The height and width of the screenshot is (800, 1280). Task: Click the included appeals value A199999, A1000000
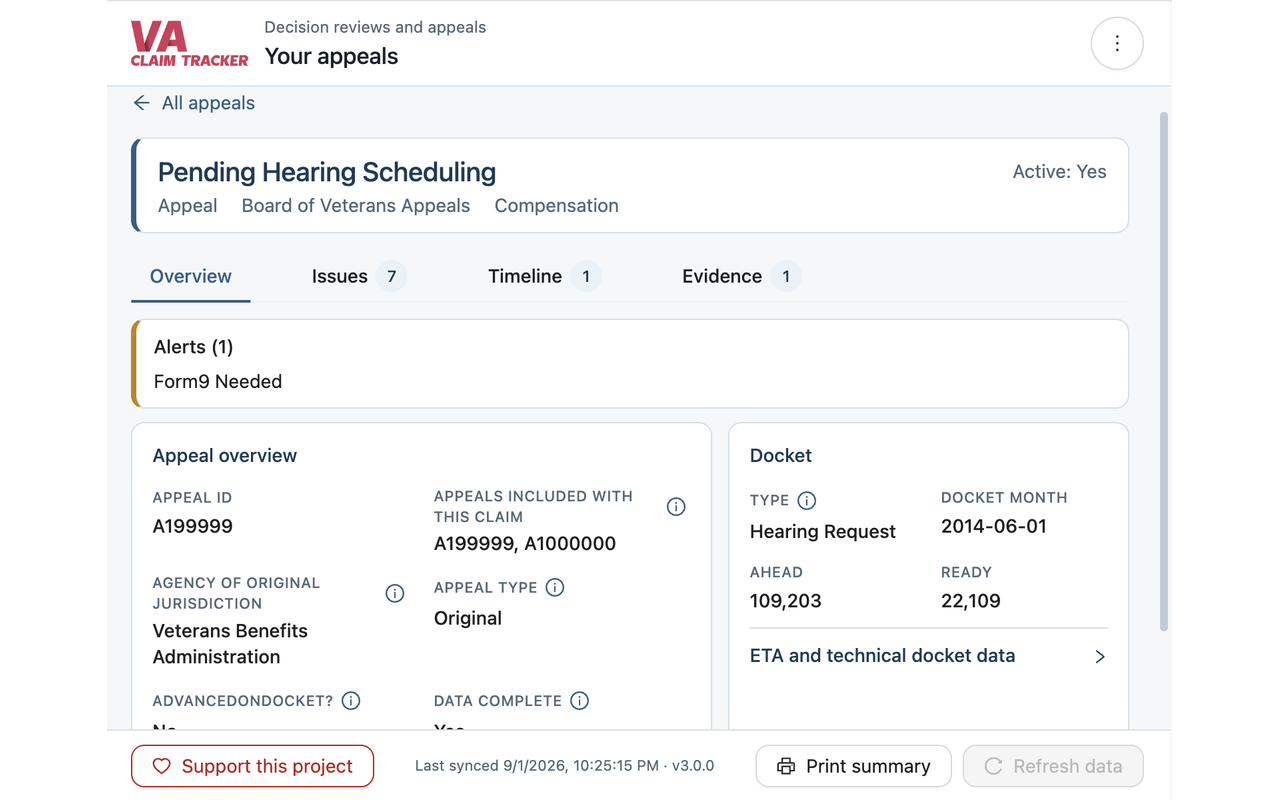click(525, 544)
